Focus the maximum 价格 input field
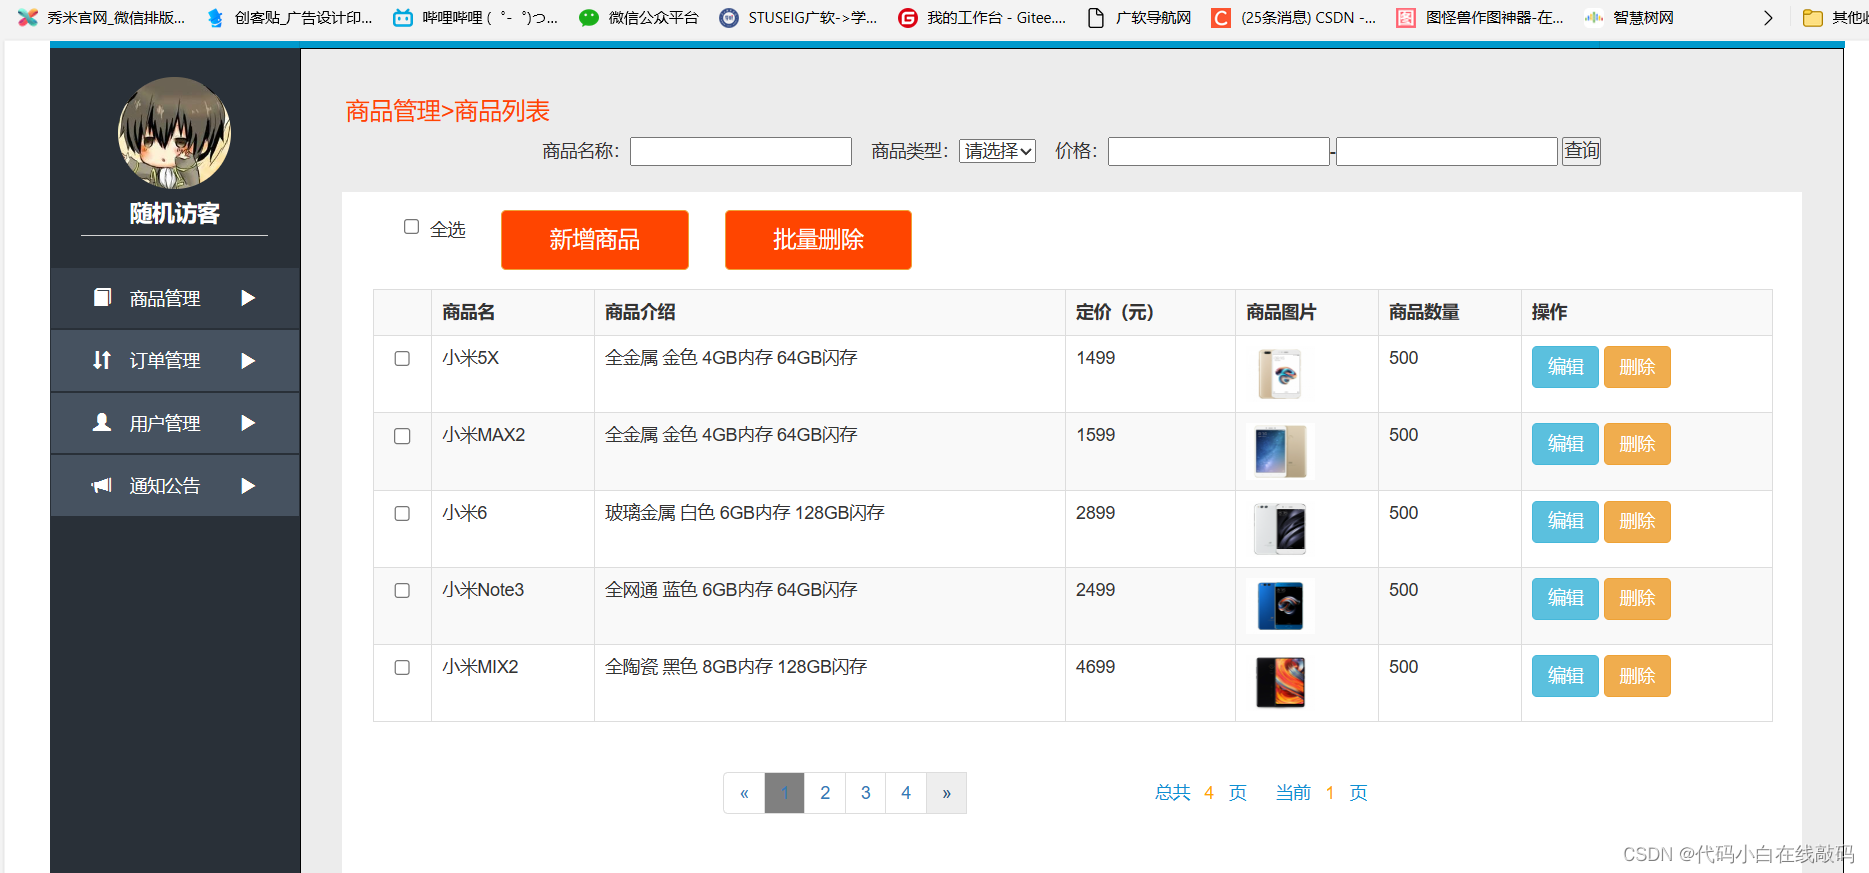1869x873 pixels. pos(1447,151)
